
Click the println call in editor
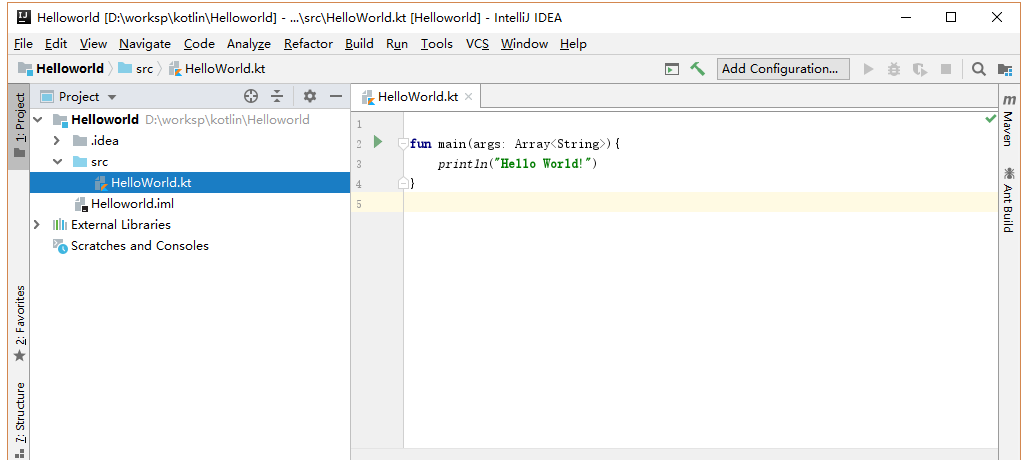pos(465,164)
